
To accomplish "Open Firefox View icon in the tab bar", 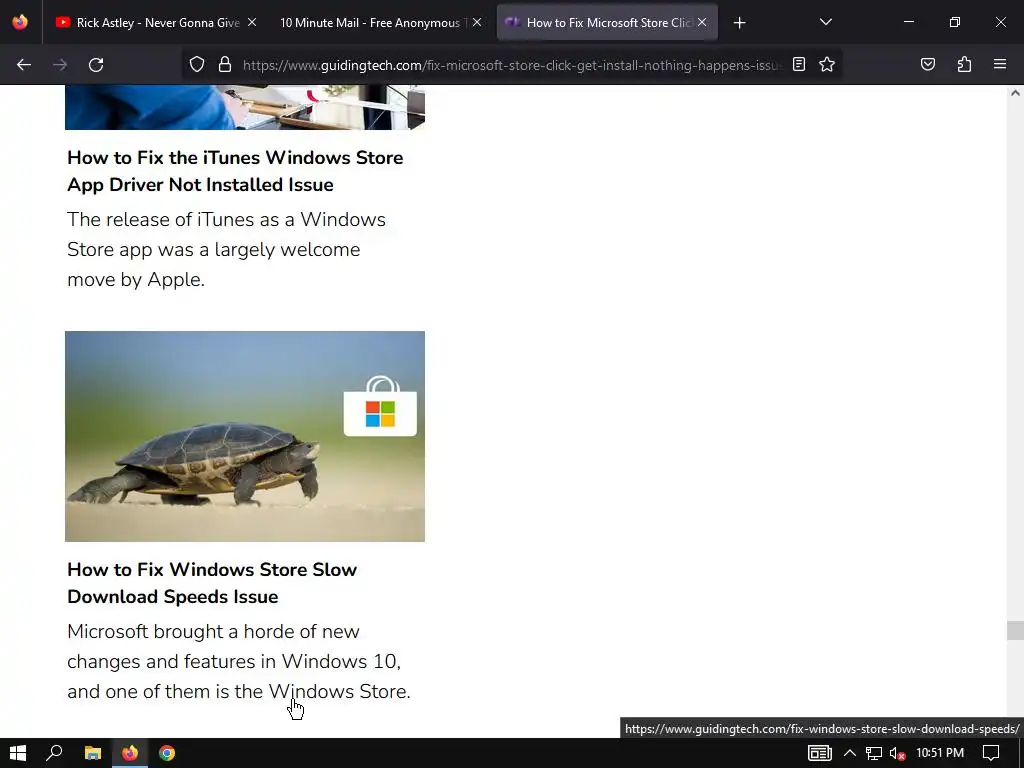I will coord(20,22).
